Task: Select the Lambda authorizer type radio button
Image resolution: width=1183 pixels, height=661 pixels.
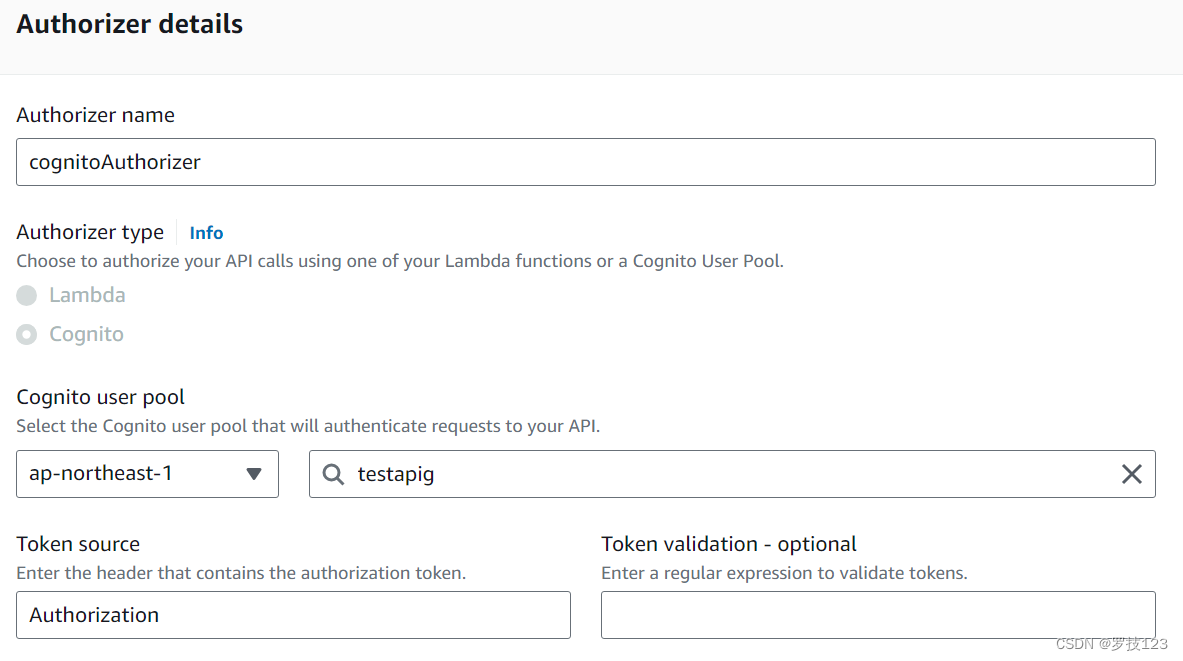Action: (x=27, y=296)
